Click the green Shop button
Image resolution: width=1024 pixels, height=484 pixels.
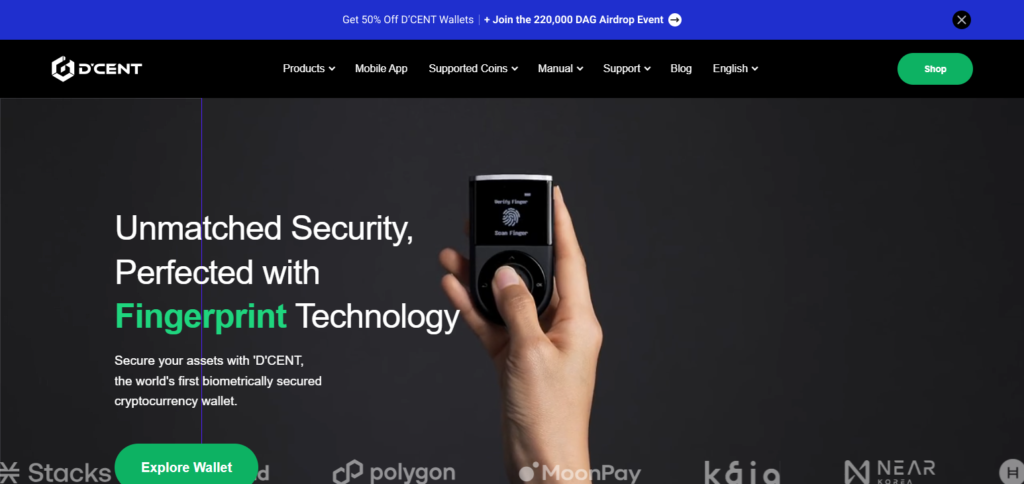tap(935, 69)
